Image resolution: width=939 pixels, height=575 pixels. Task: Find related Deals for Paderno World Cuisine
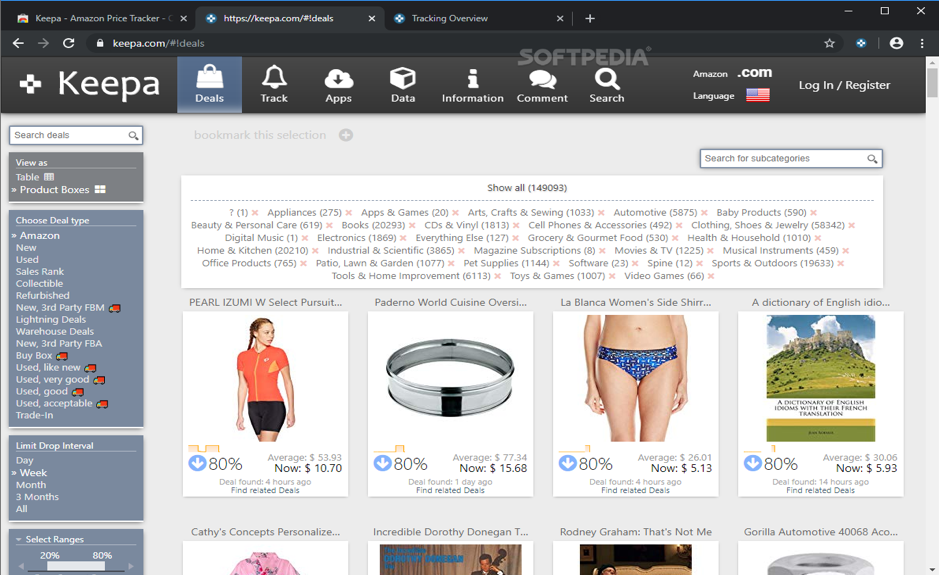[x=450, y=491]
